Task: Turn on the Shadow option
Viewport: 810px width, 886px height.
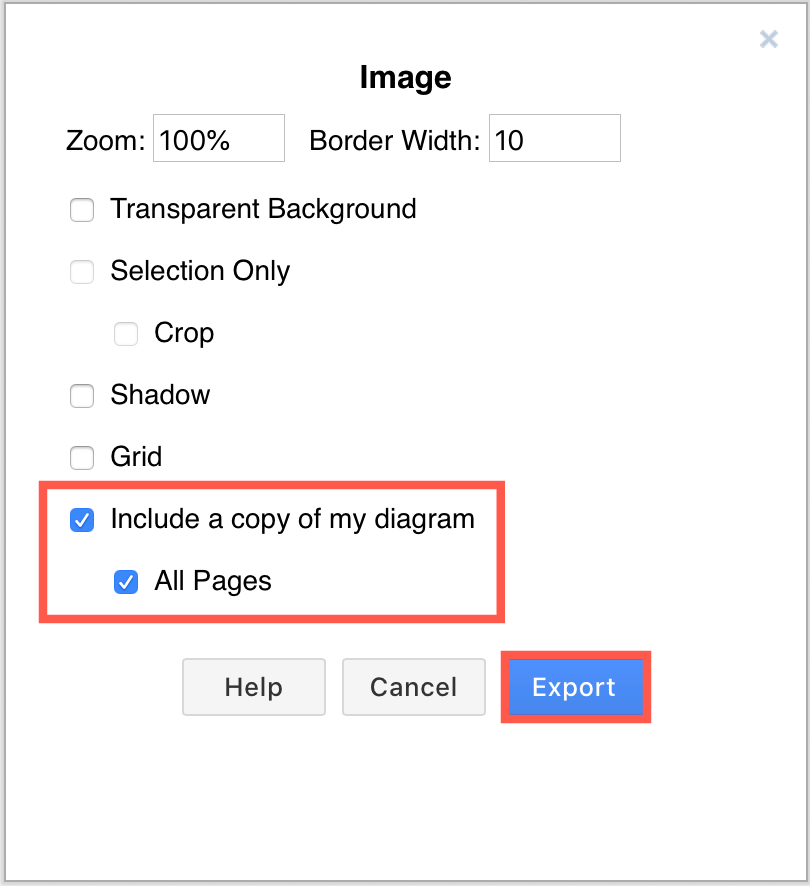Action: (x=82, y=396)
